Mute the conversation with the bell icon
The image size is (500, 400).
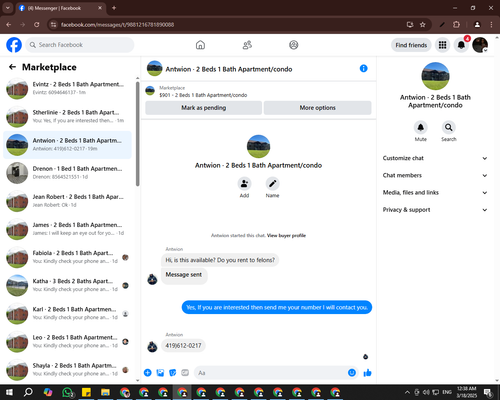(421, 127)
